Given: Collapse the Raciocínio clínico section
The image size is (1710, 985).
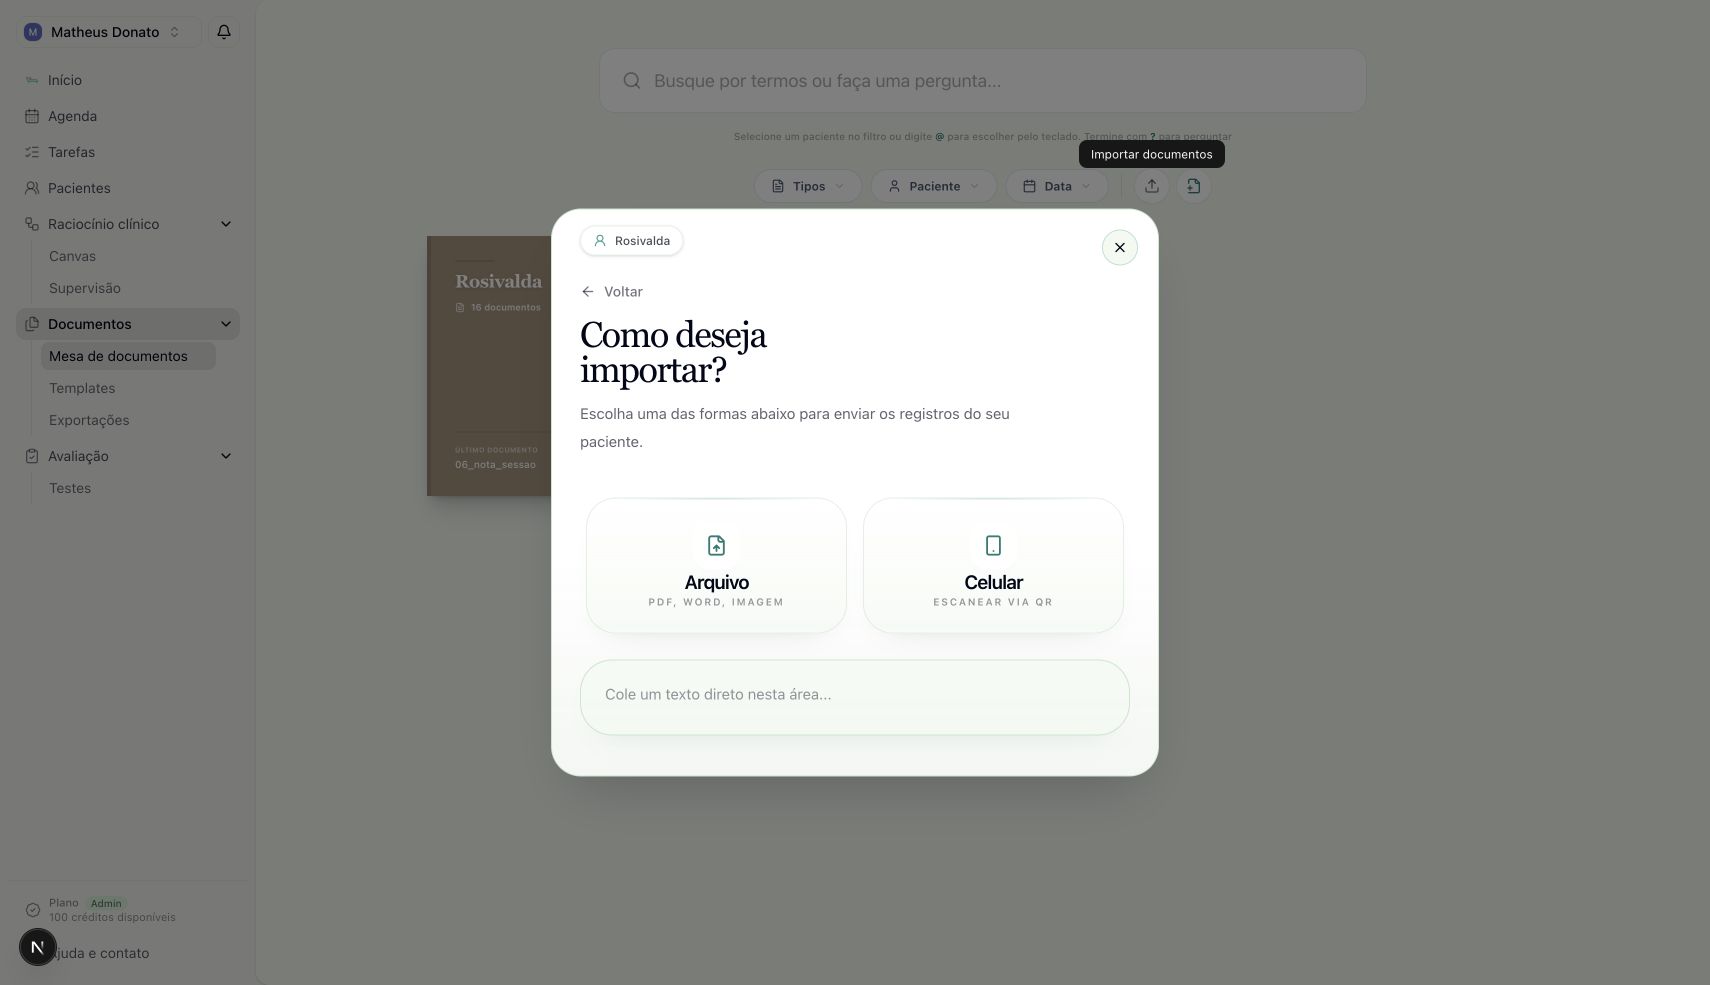Looking at the screenshot, I should pos(226,224).
